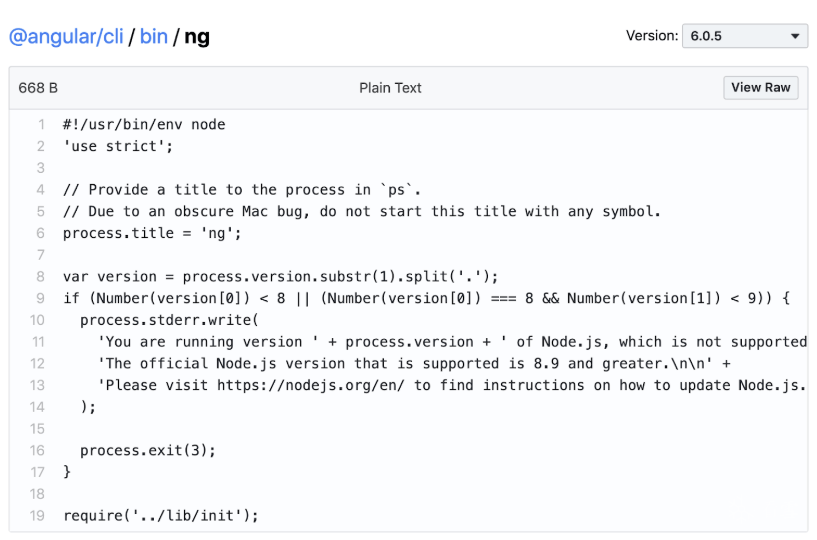The image size is (817, 540).
Task: Click the process.stderr.write( code line
Action: [169, 320]
